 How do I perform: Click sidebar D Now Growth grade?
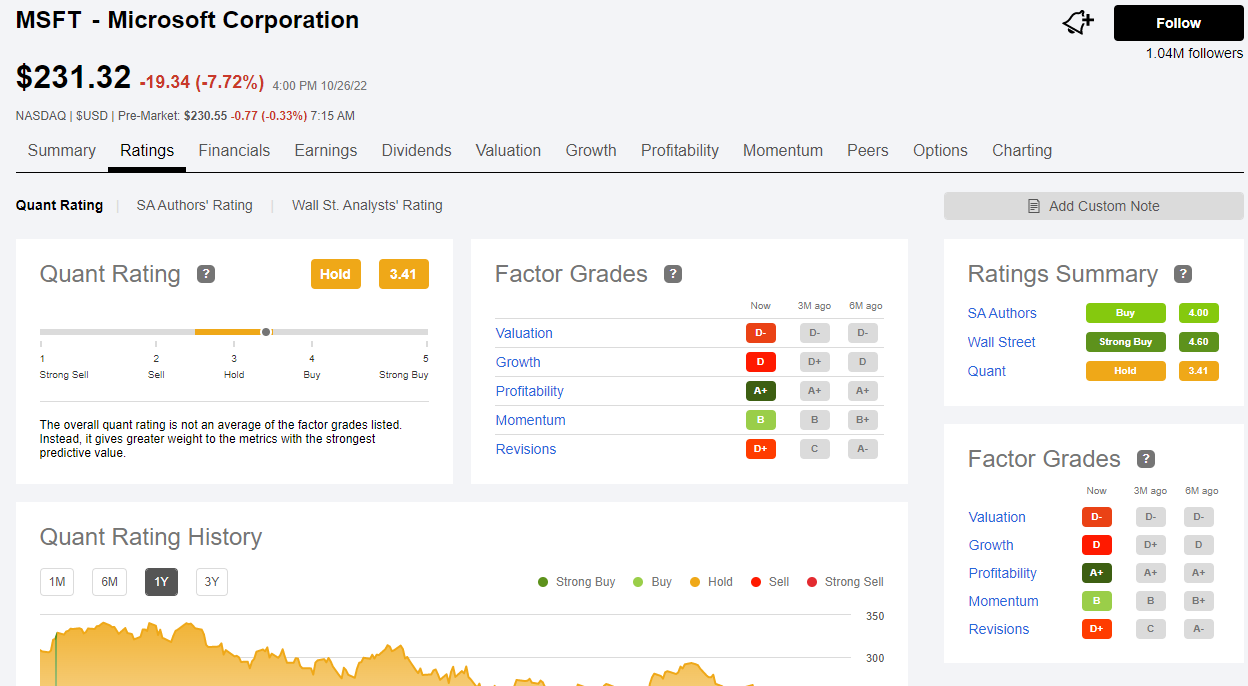[1097, 545]
